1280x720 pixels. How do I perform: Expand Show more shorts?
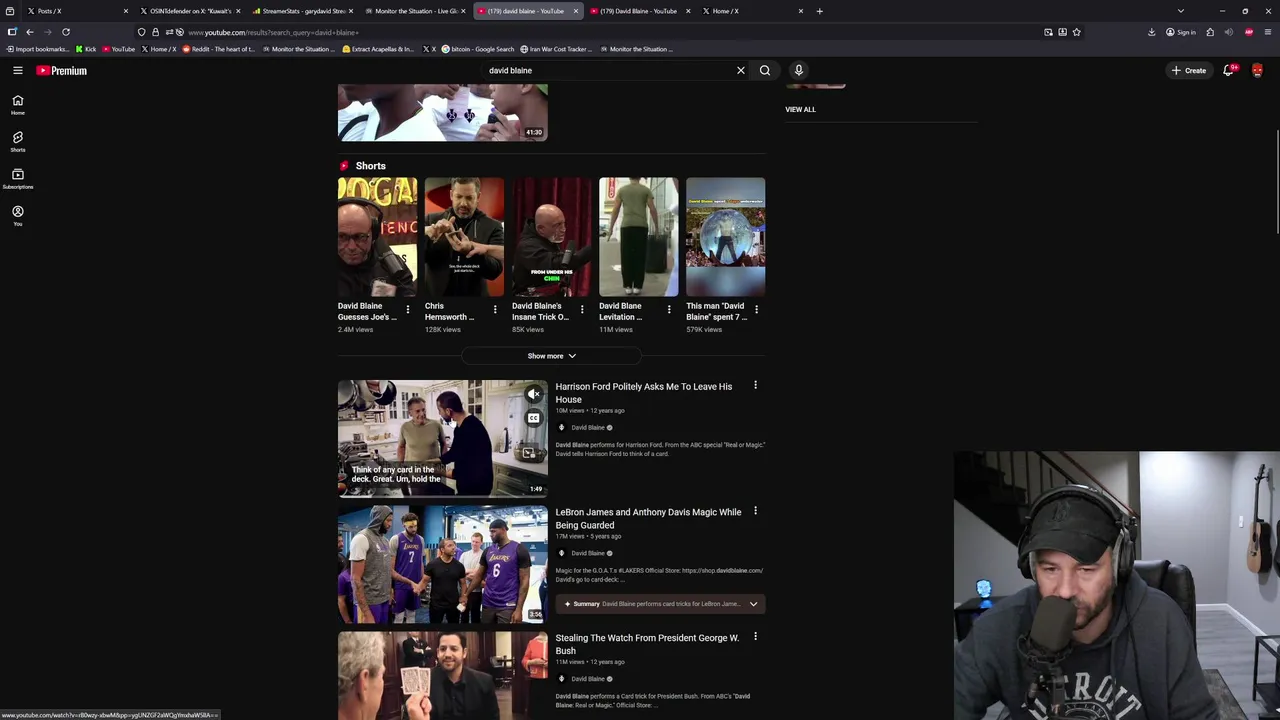tap(552, 356)
